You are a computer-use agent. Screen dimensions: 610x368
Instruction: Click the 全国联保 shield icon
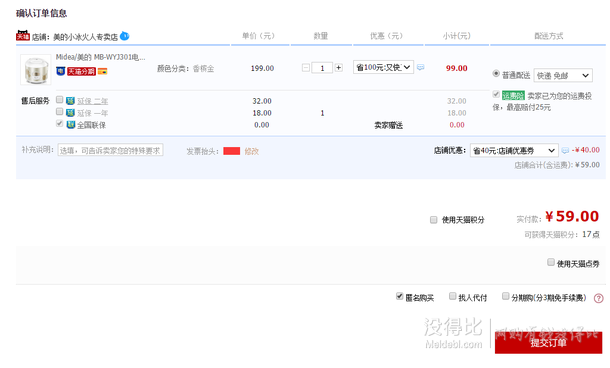tap(70, 125)
